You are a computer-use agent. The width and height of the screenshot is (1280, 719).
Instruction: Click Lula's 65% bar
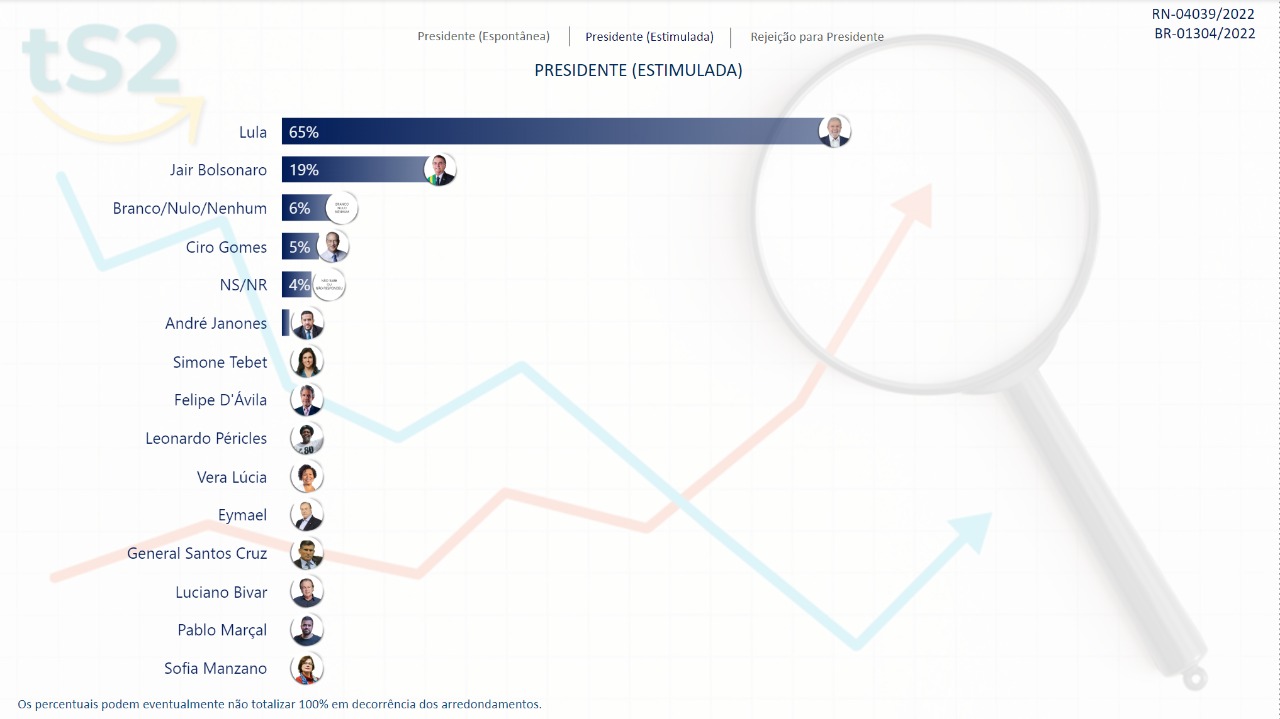[550, 131]
